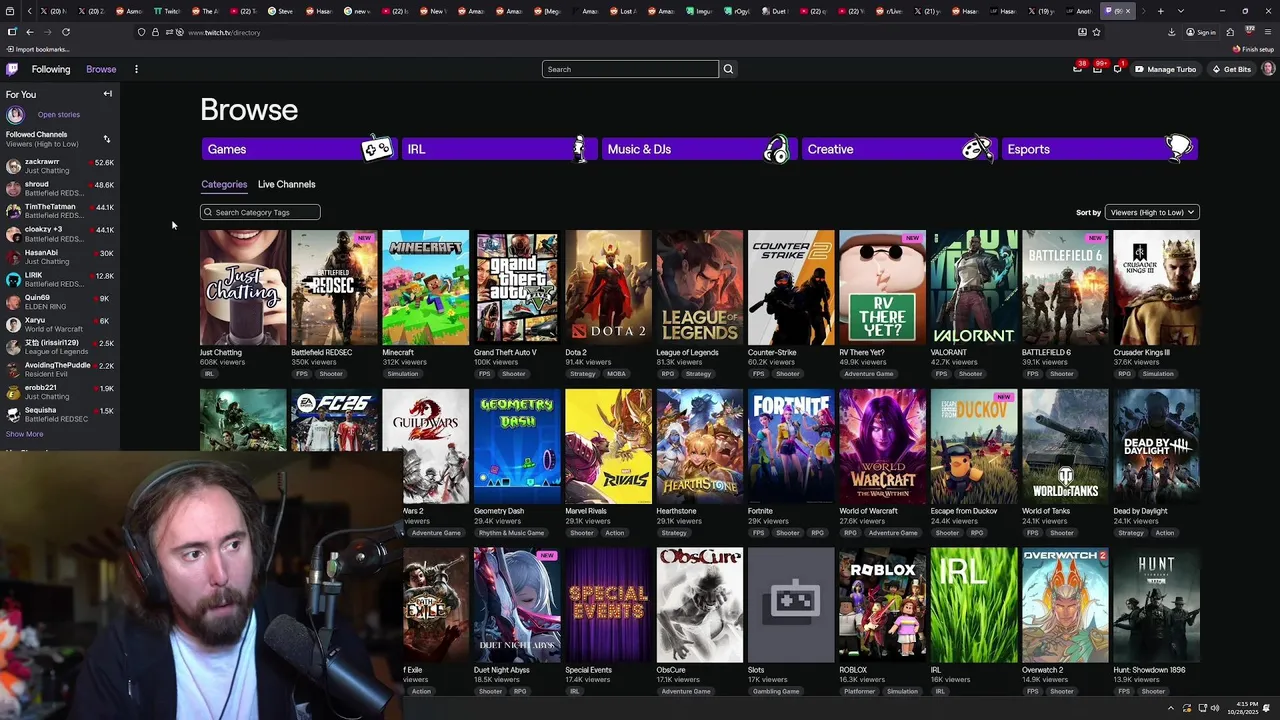Open the Minecraft category thumbnail

pos(425,288)
